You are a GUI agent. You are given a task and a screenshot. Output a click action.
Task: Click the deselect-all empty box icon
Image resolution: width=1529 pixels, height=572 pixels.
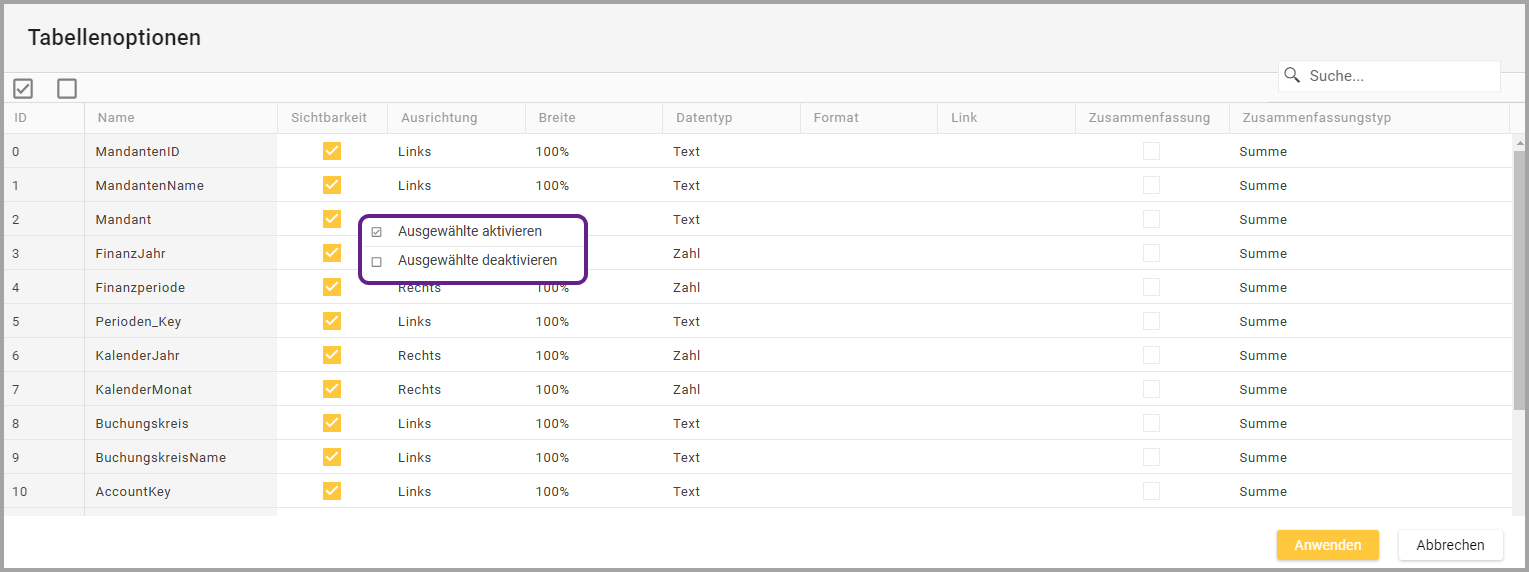click(x=67, y=89)
